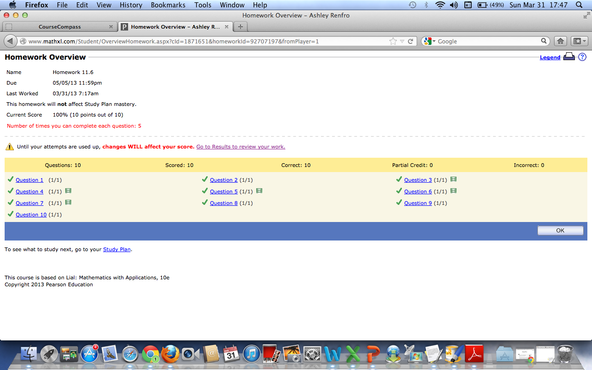Open Question 10 link
Image resolution: width=592 pixels, height=370 pixels.
tap(31, 214)
